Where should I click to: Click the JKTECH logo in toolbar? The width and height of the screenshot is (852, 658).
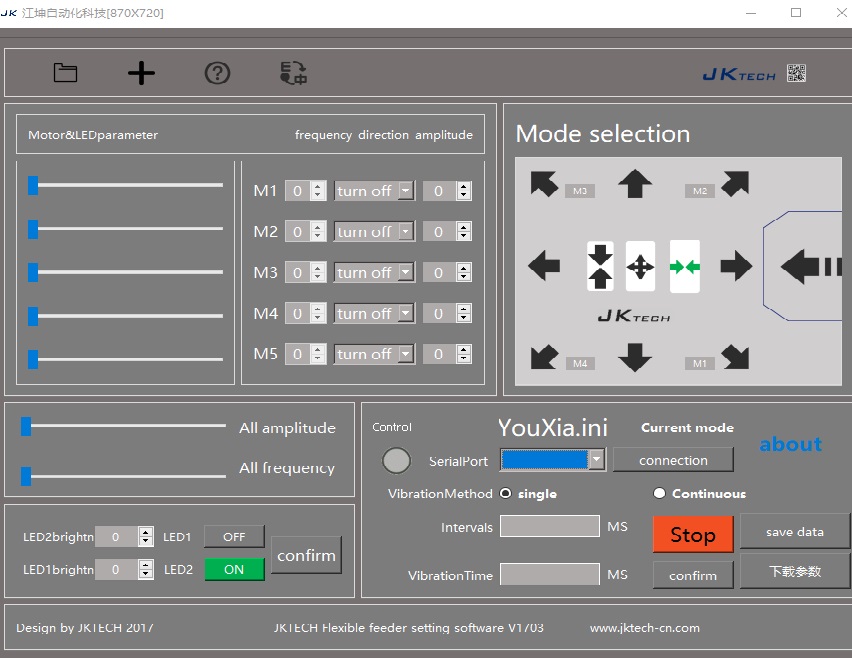(739, 74)
